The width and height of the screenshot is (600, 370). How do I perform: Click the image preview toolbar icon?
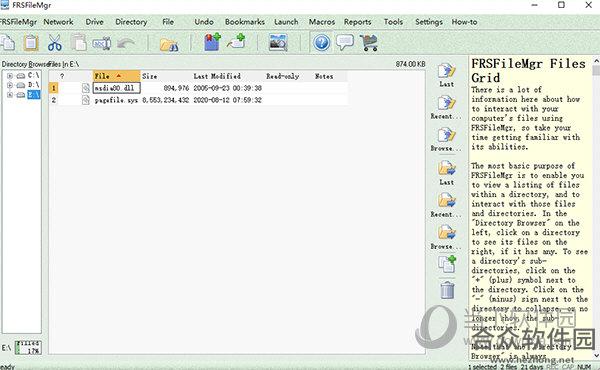pos(278,42)
